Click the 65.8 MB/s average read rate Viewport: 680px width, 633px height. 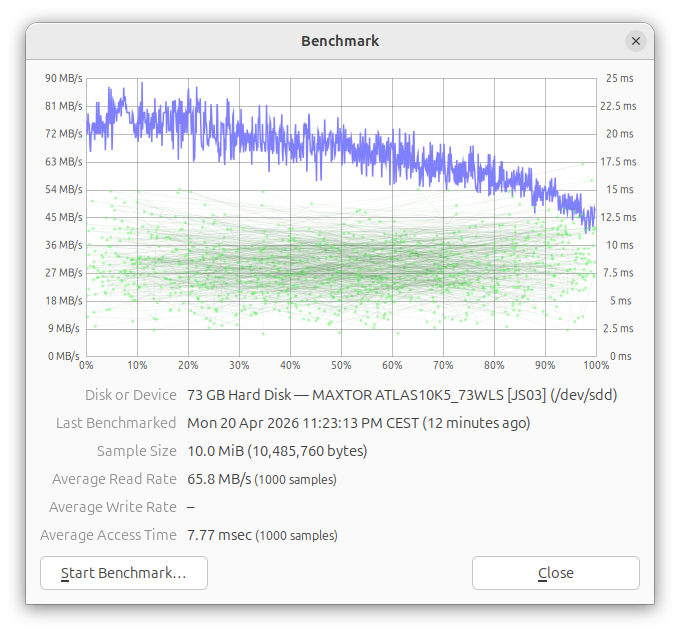click(x=219, y=479)
